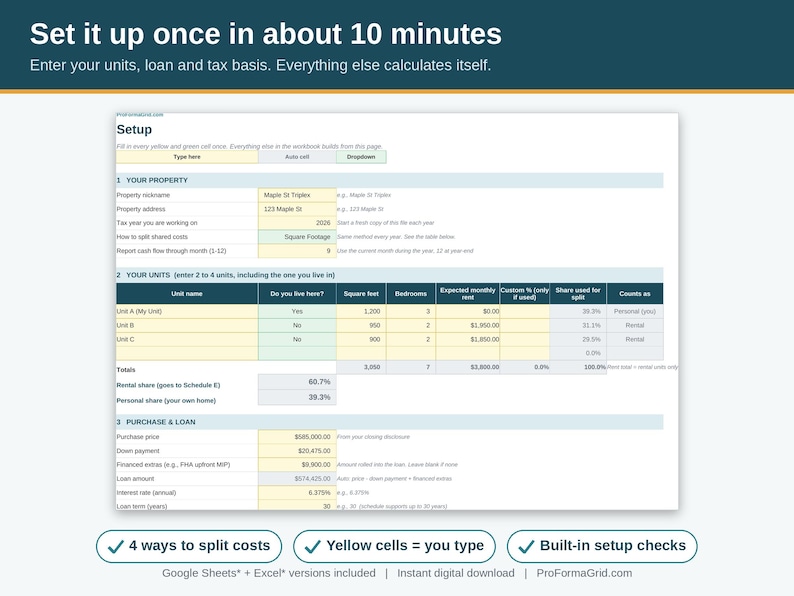The height and width of the screenshot is (596, 794).
Task: Select the '4 ways to split costs' badge
Action: [x=189, y=546]
